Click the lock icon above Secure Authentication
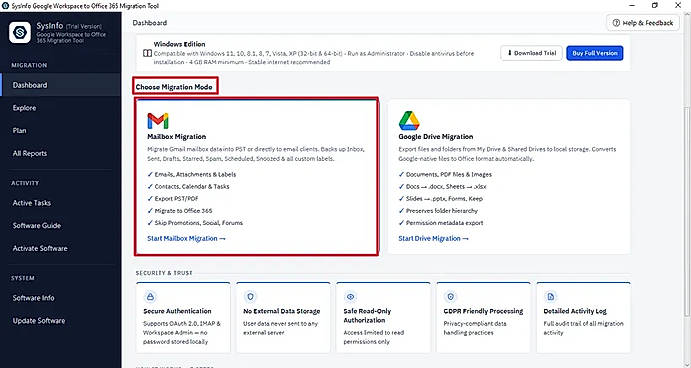Image resolution: width=691 pixels, height=368 pixels. pyautogui.click(x=150, y=297)
